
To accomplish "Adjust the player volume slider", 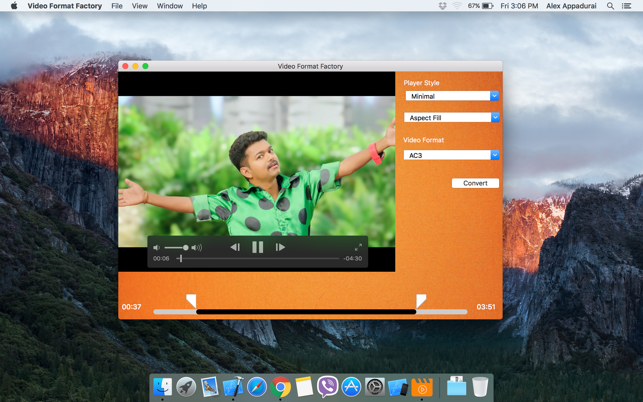I will coord(176,247).
